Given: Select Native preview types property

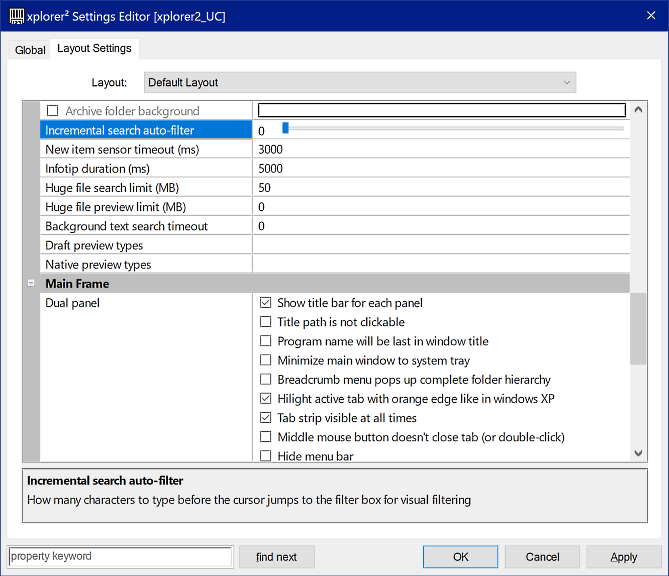Looking at the screenshot, I should click(x=146, y=265).
